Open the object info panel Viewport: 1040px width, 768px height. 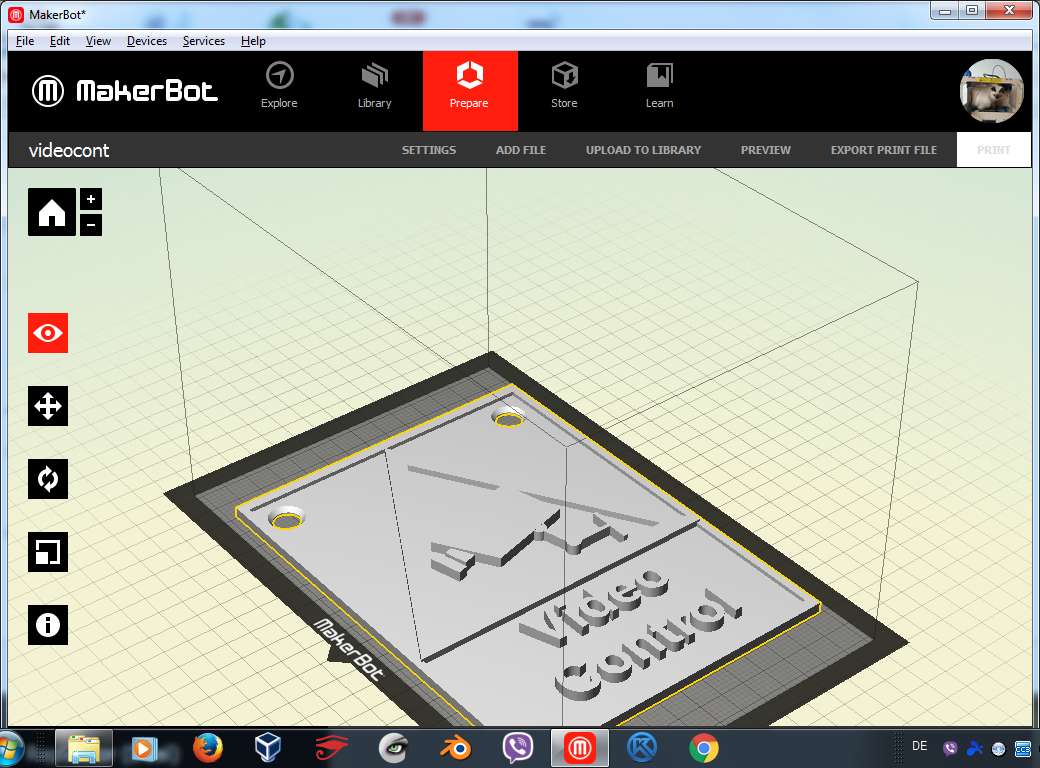48,625
